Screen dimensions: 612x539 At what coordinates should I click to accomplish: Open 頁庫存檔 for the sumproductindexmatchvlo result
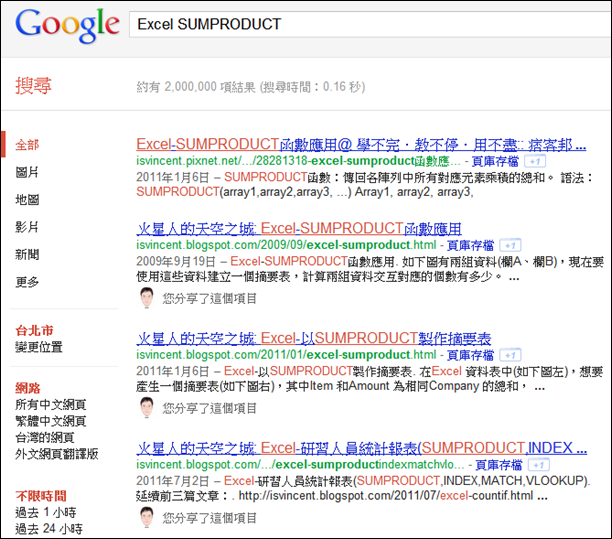499,464
